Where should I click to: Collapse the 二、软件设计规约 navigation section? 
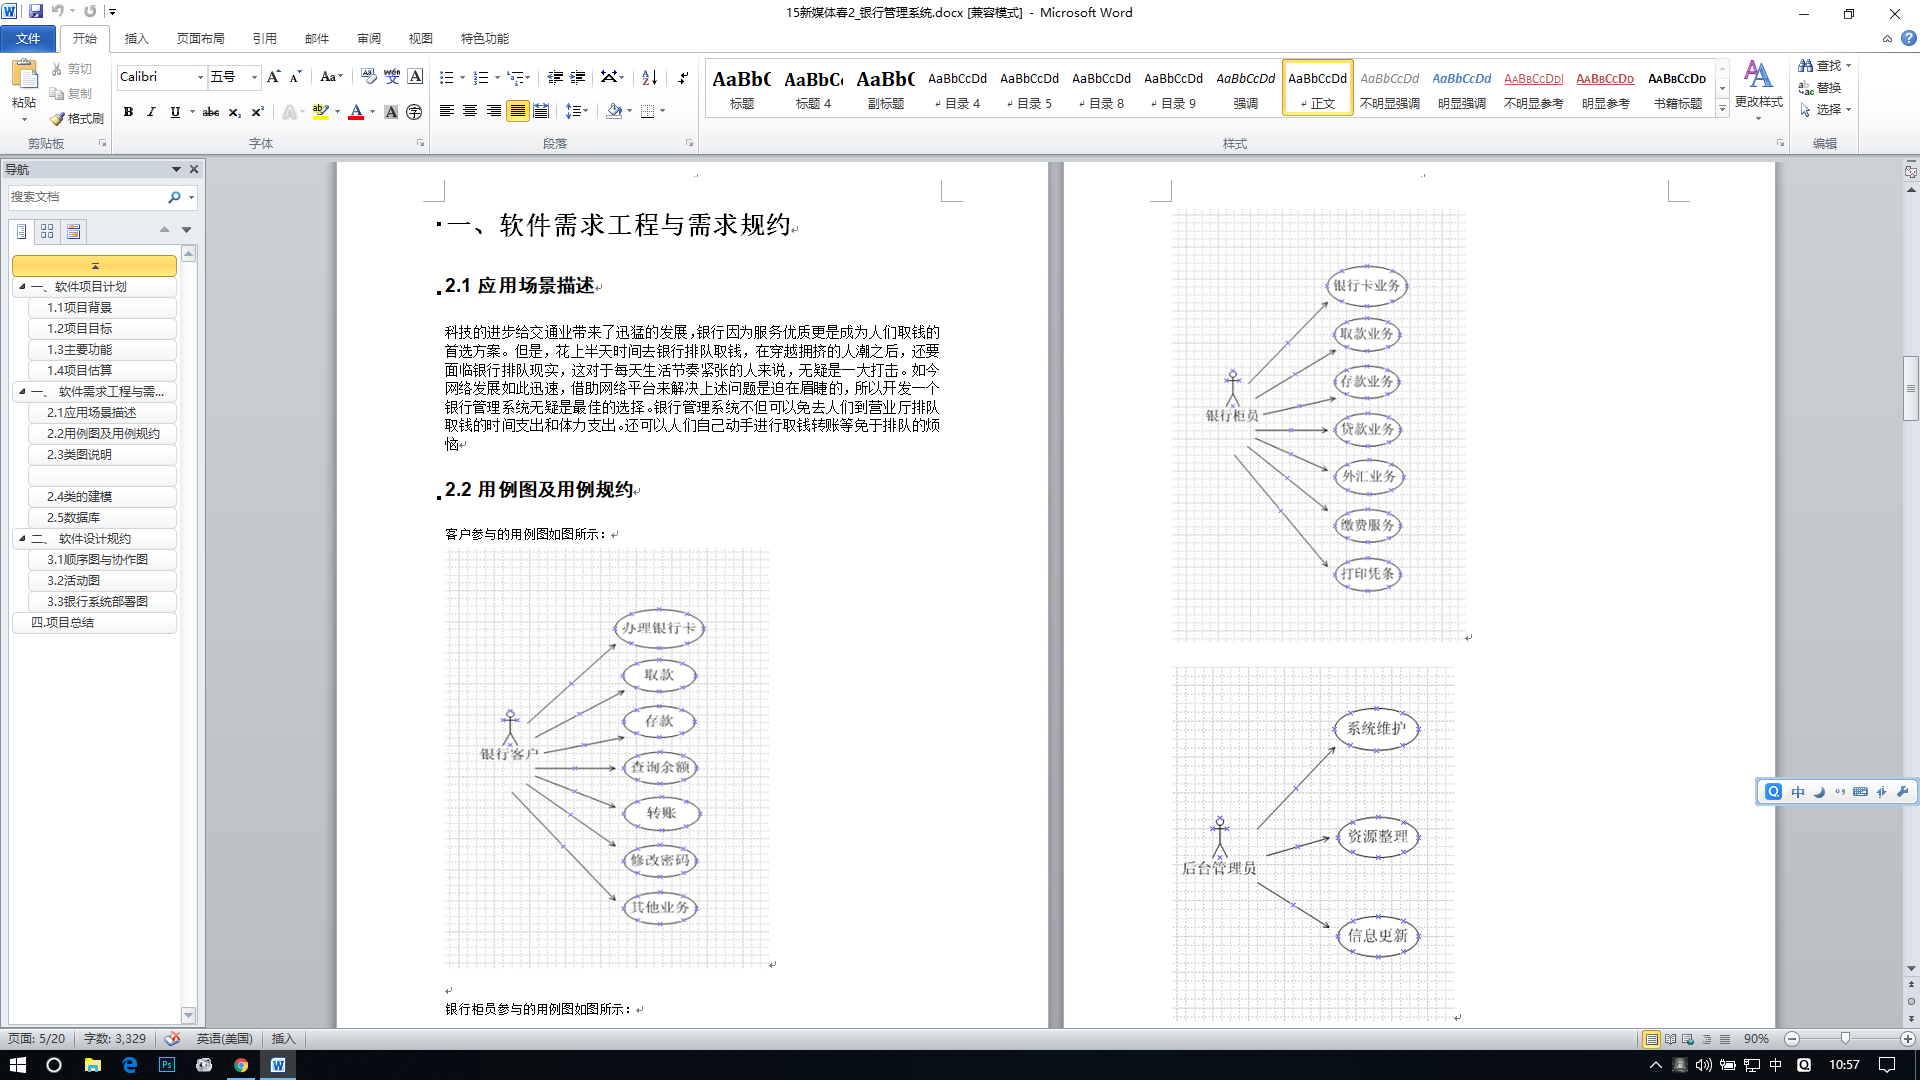[22, 538]
